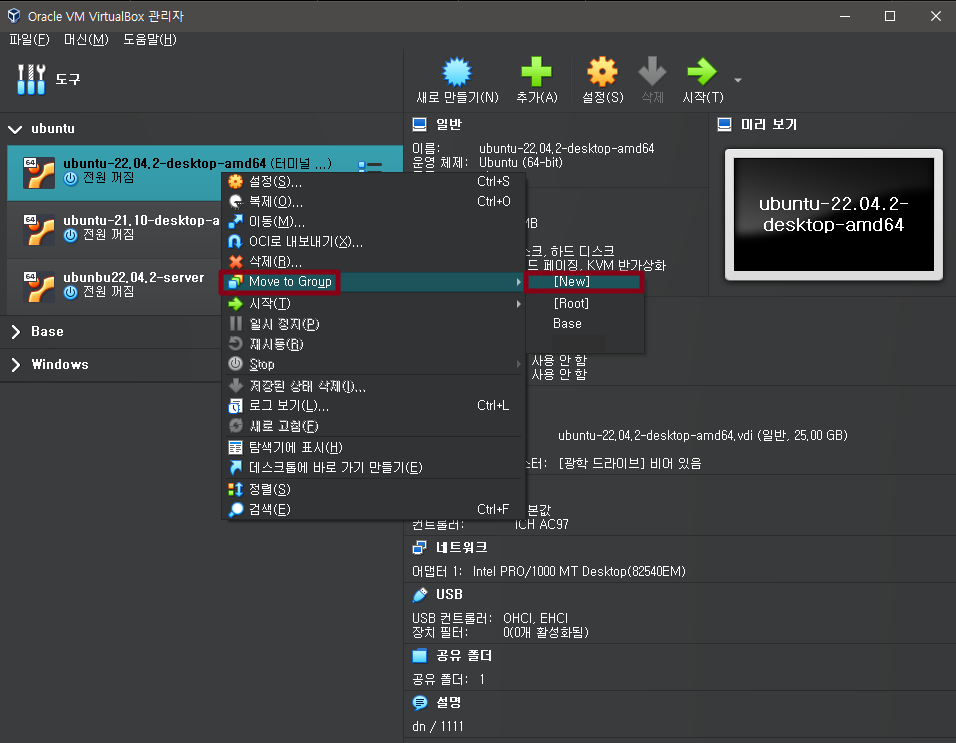
Task: Click Intel PRO/1000 MT Desktop adapter text
Action: tap(579, 572)
